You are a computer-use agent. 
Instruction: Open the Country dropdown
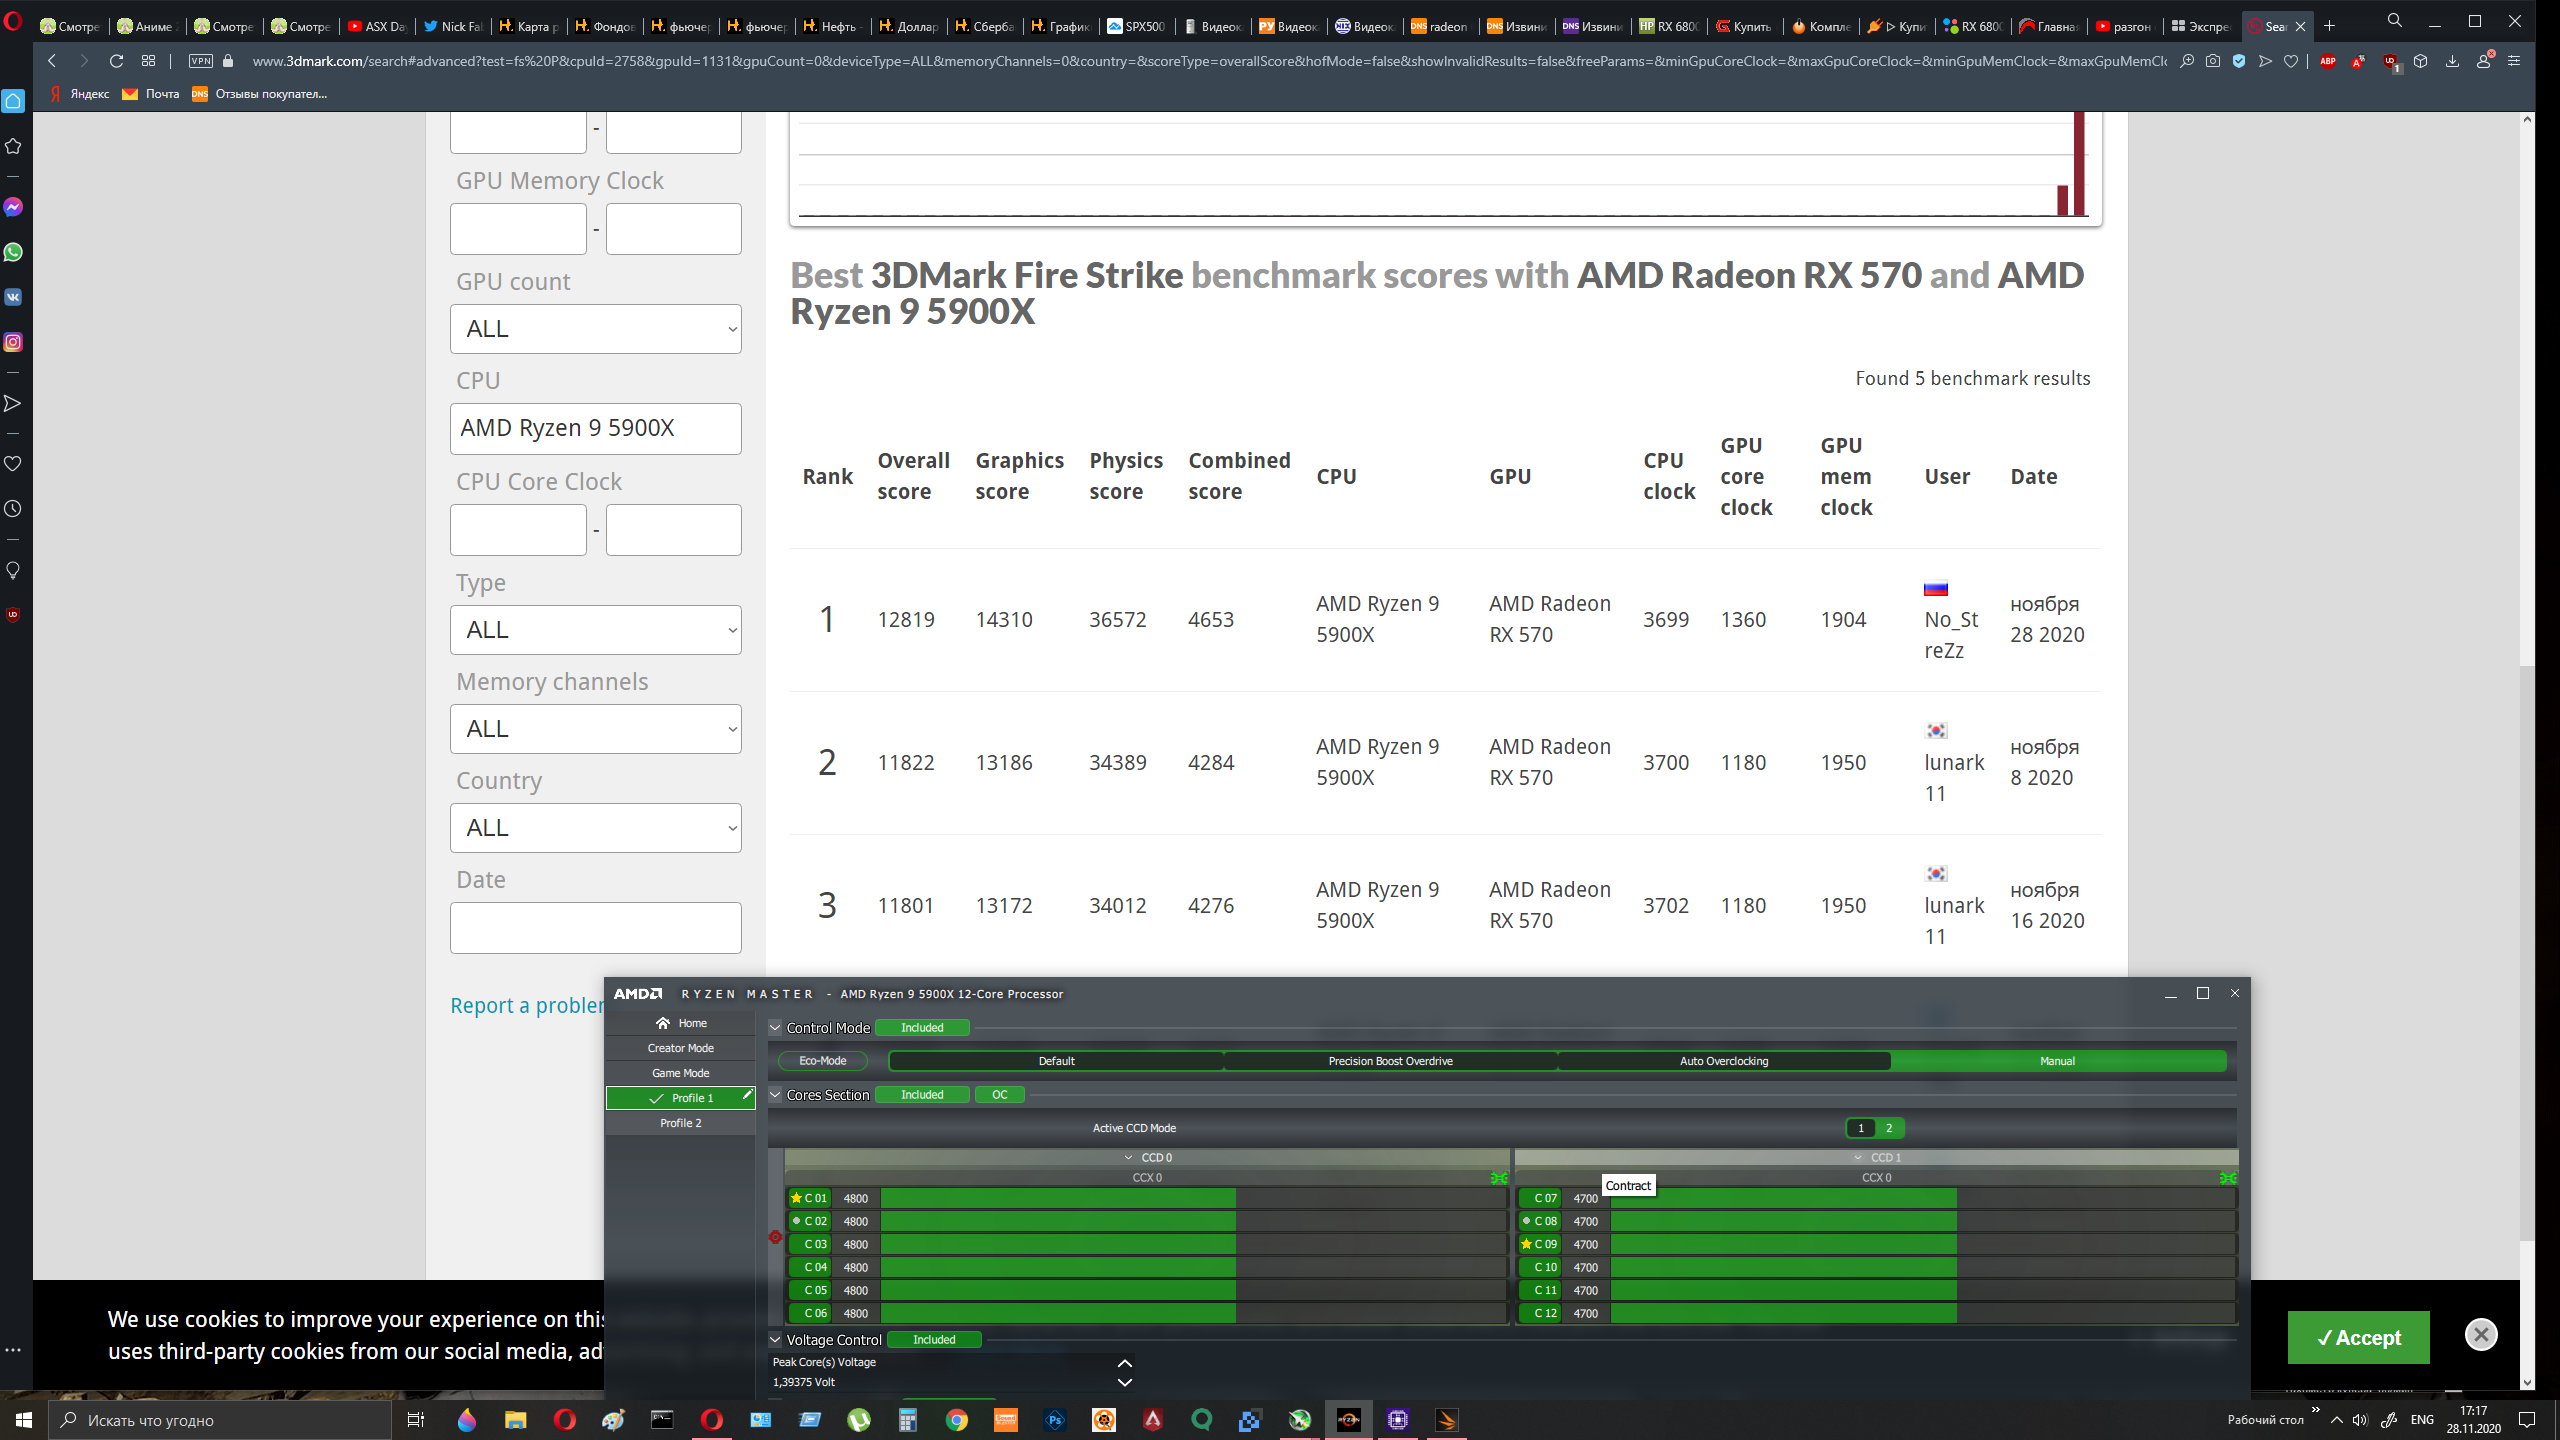pos(596,828)
